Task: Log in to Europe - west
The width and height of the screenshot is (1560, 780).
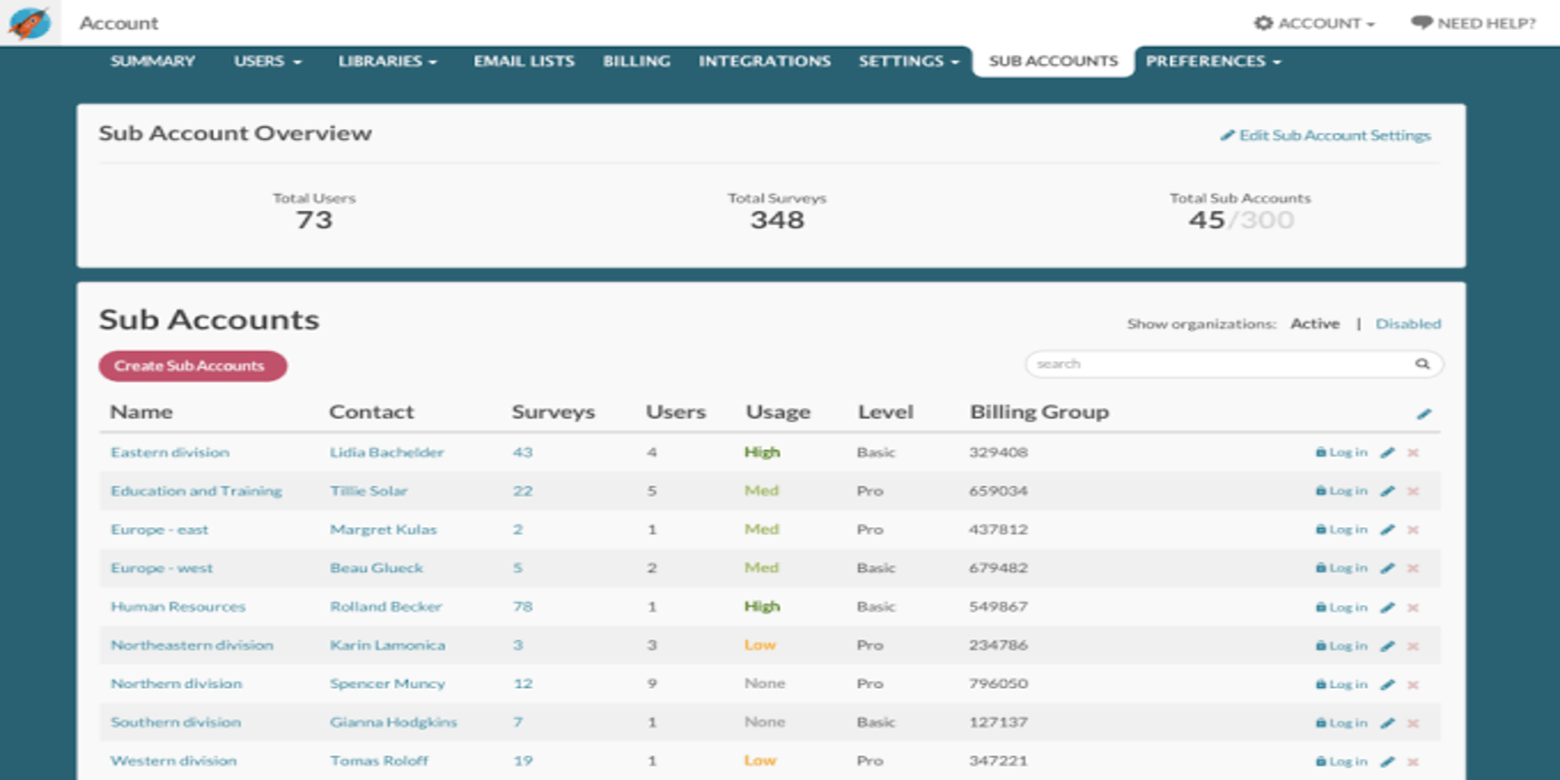Action: tap(1341, 568)
